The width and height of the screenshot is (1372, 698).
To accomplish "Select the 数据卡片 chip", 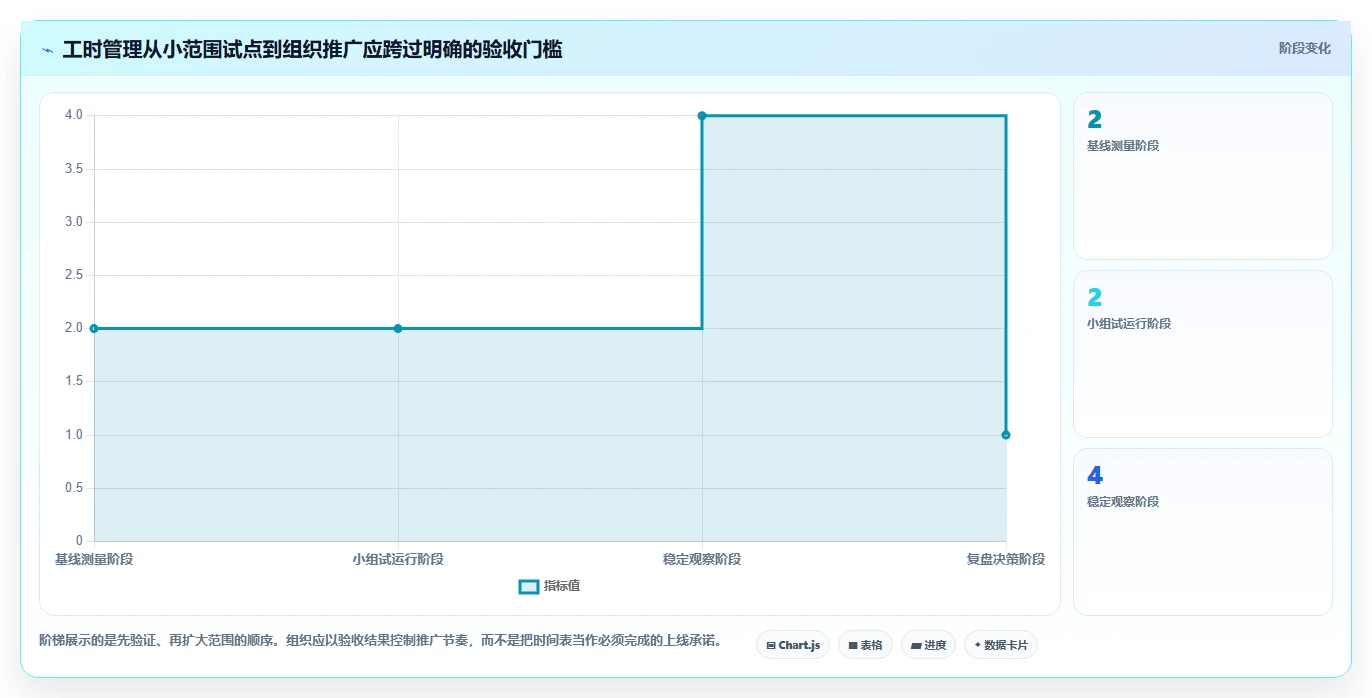I will pyautogui.click(x=1000, y=645).
